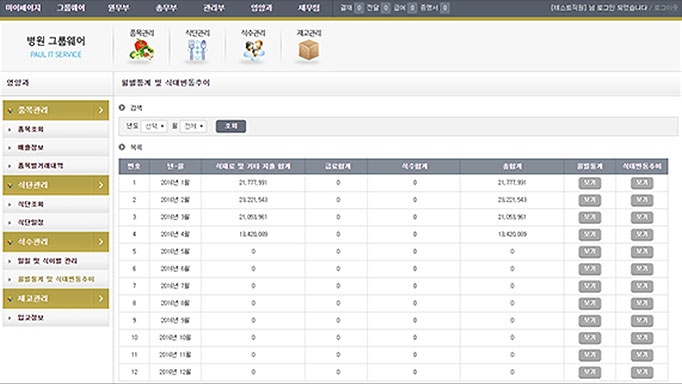Screen dimensions: 682x384
Task: Click 월별통계 보기 button in row 11
Action: [x=590, y=355]
